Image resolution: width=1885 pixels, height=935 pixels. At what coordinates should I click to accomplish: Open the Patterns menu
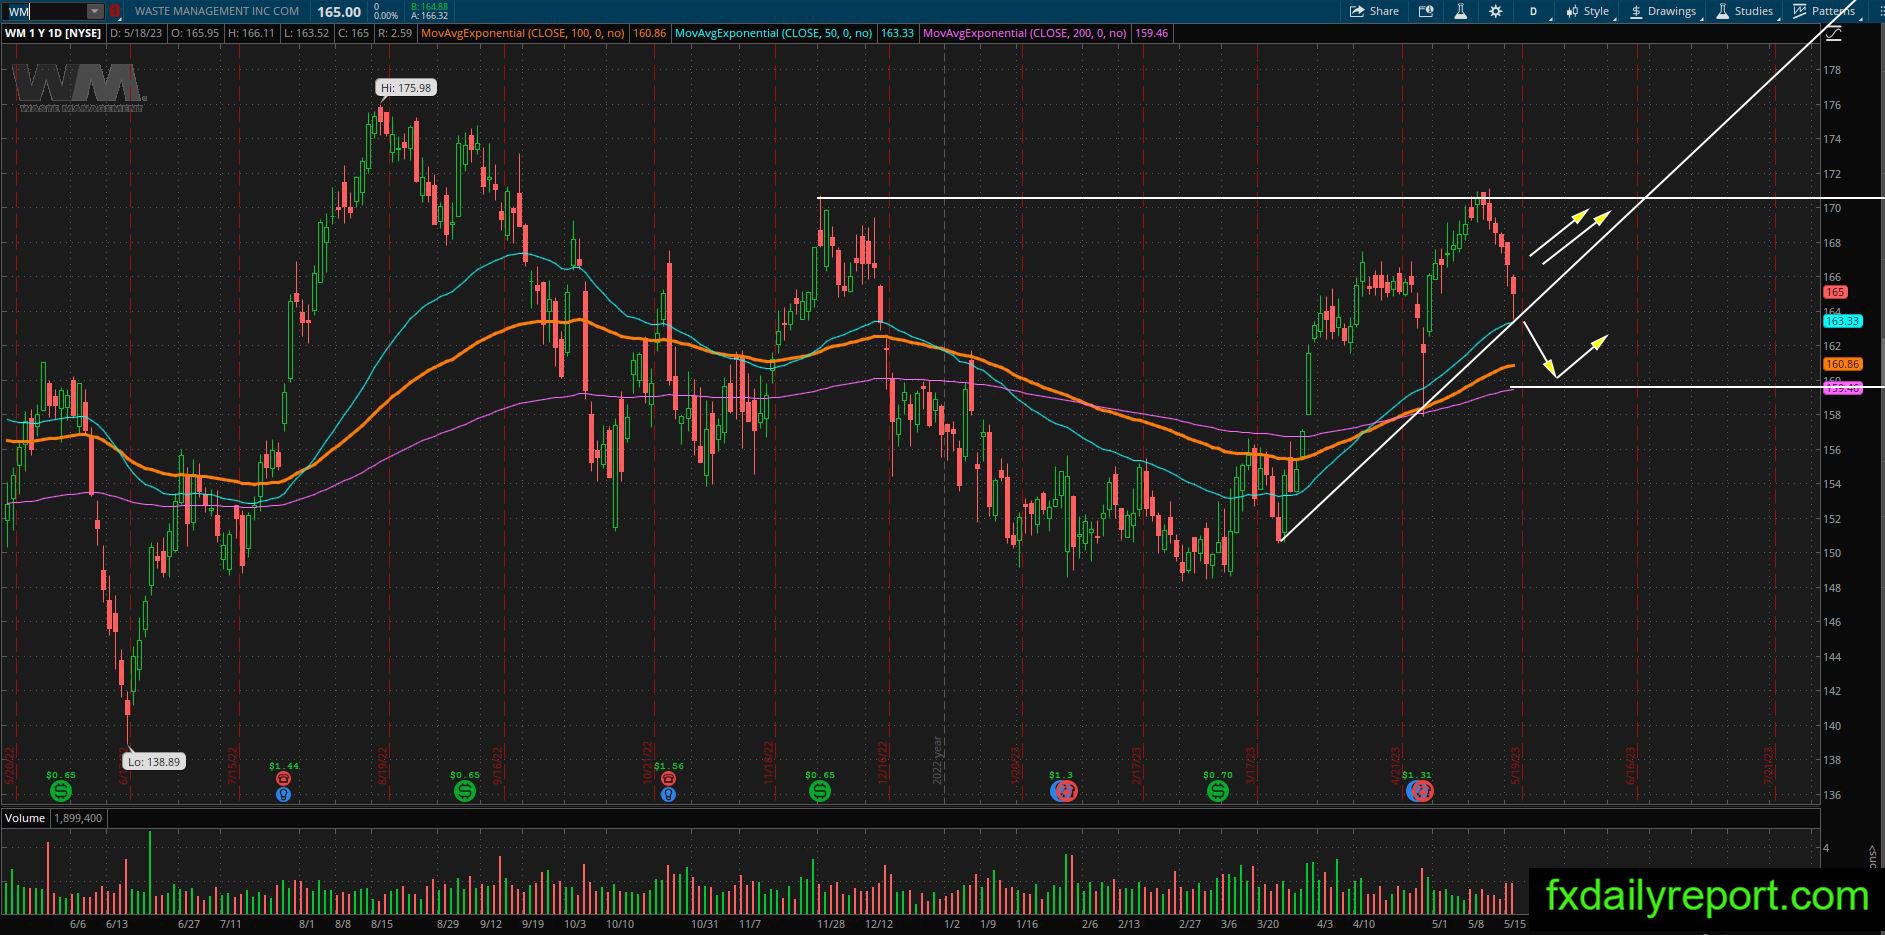[x=1824, y=11]
